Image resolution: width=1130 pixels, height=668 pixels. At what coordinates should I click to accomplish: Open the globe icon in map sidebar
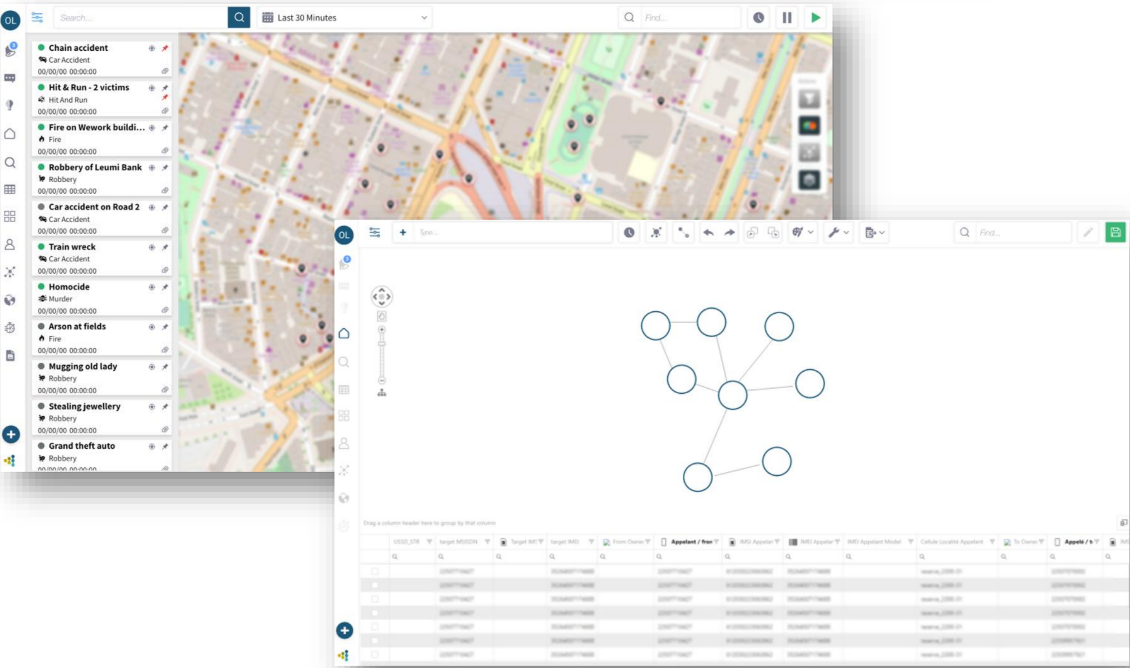(x=10, y=300)
